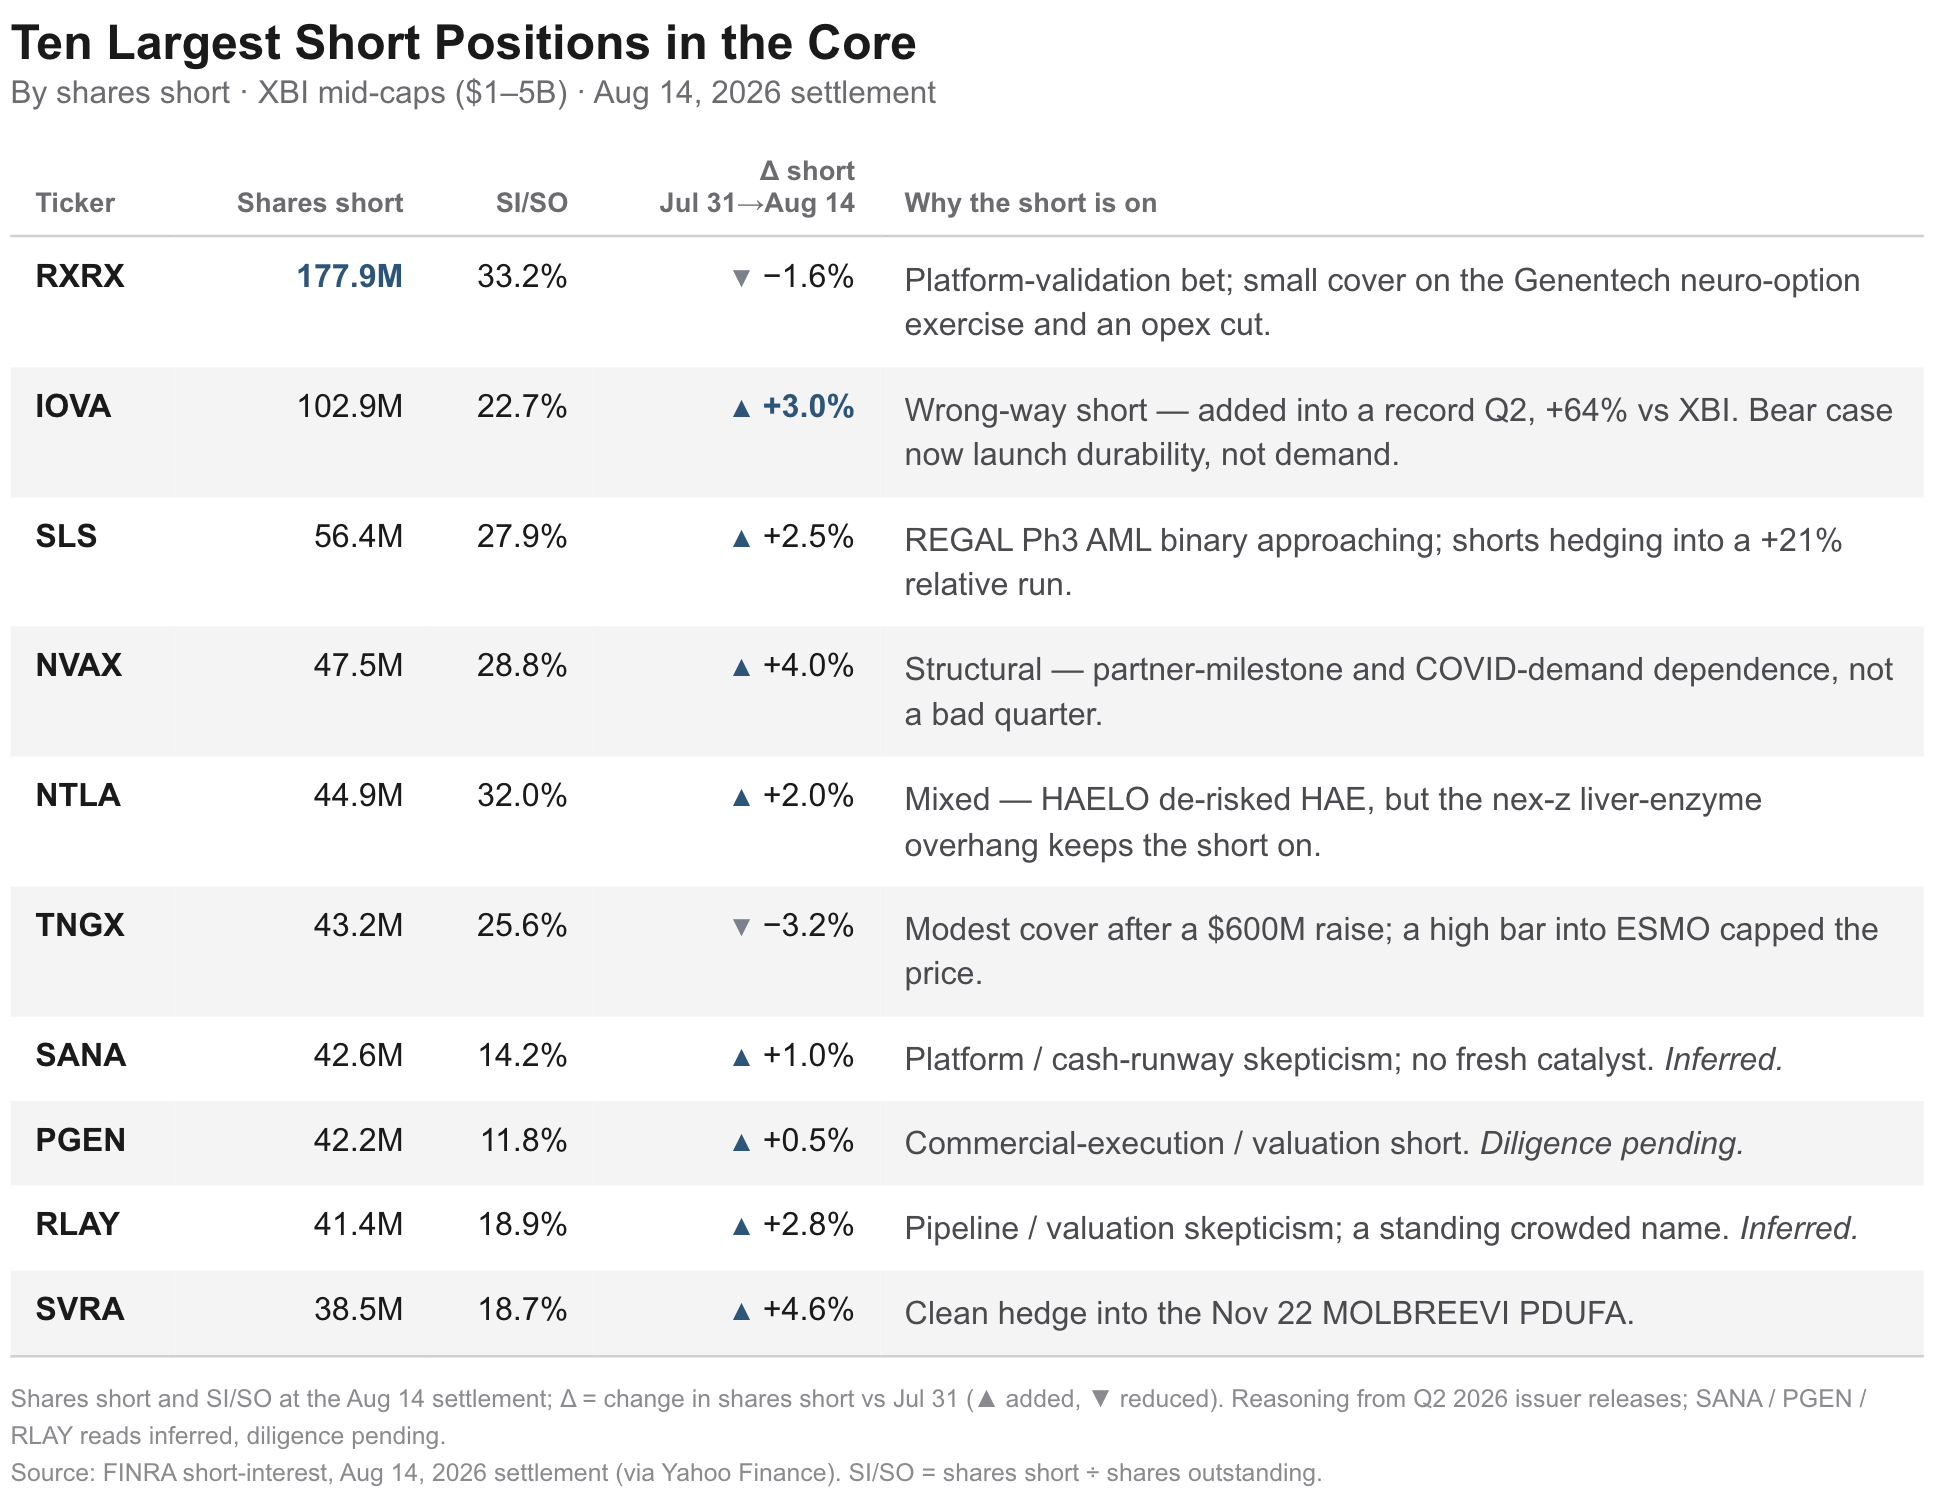Click the SANA ticker cell

pyautogui.click(x=81, y=1056)
